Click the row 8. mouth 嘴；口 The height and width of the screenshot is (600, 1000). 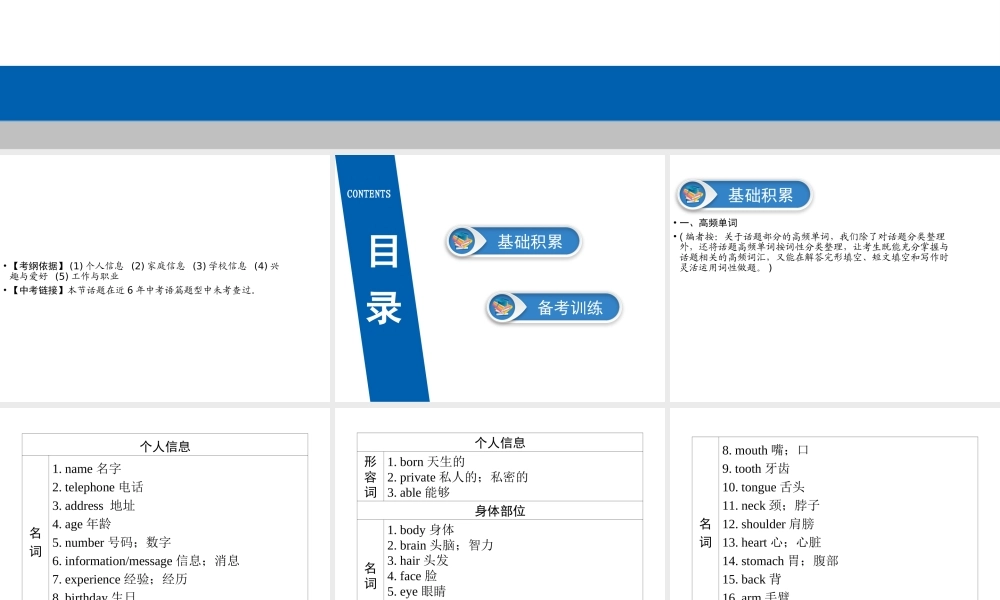[765, 450]
